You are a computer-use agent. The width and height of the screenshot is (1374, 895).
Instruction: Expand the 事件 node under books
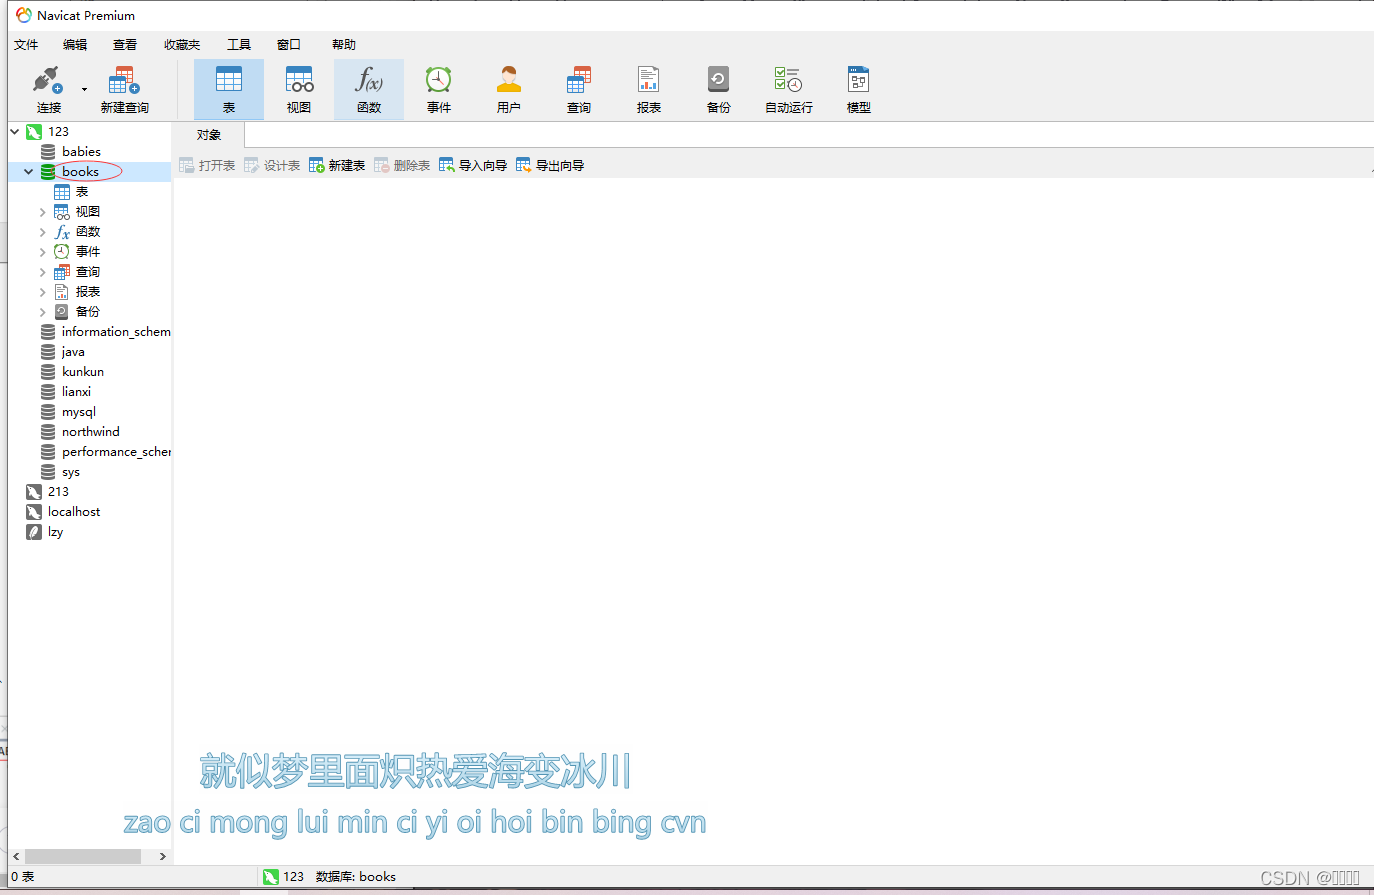pyautogui.click(x=42, y=252)
